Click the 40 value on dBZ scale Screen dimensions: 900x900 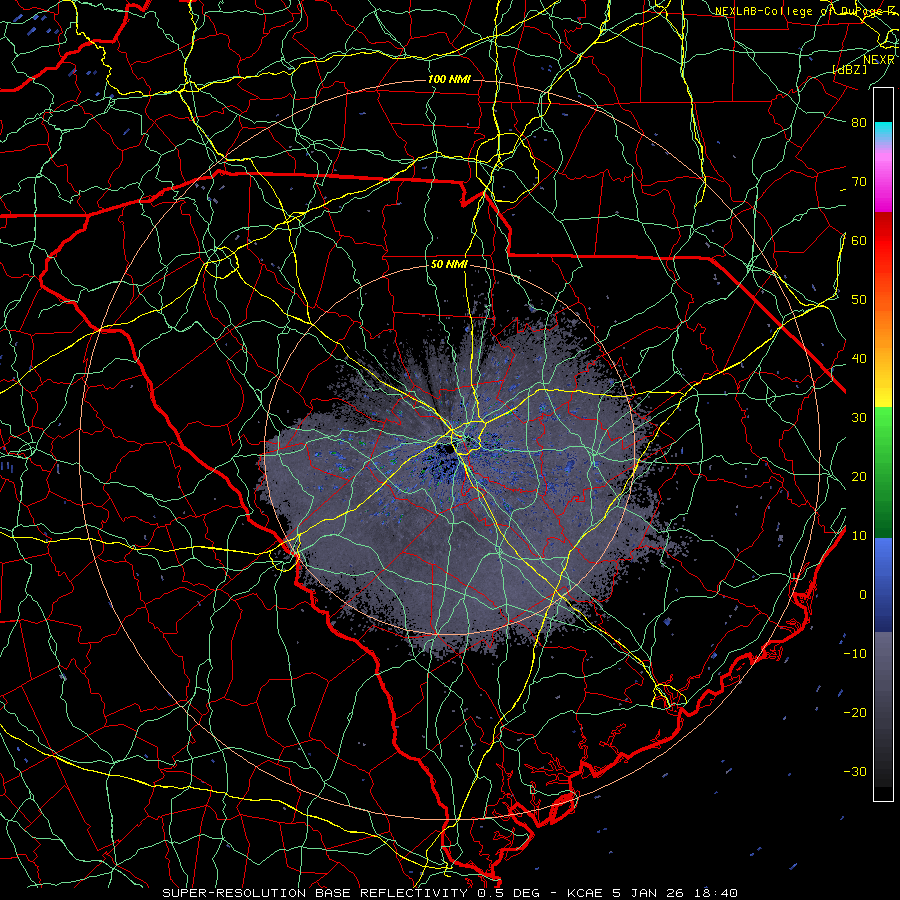pyautogui.click(x=859, y=359)
